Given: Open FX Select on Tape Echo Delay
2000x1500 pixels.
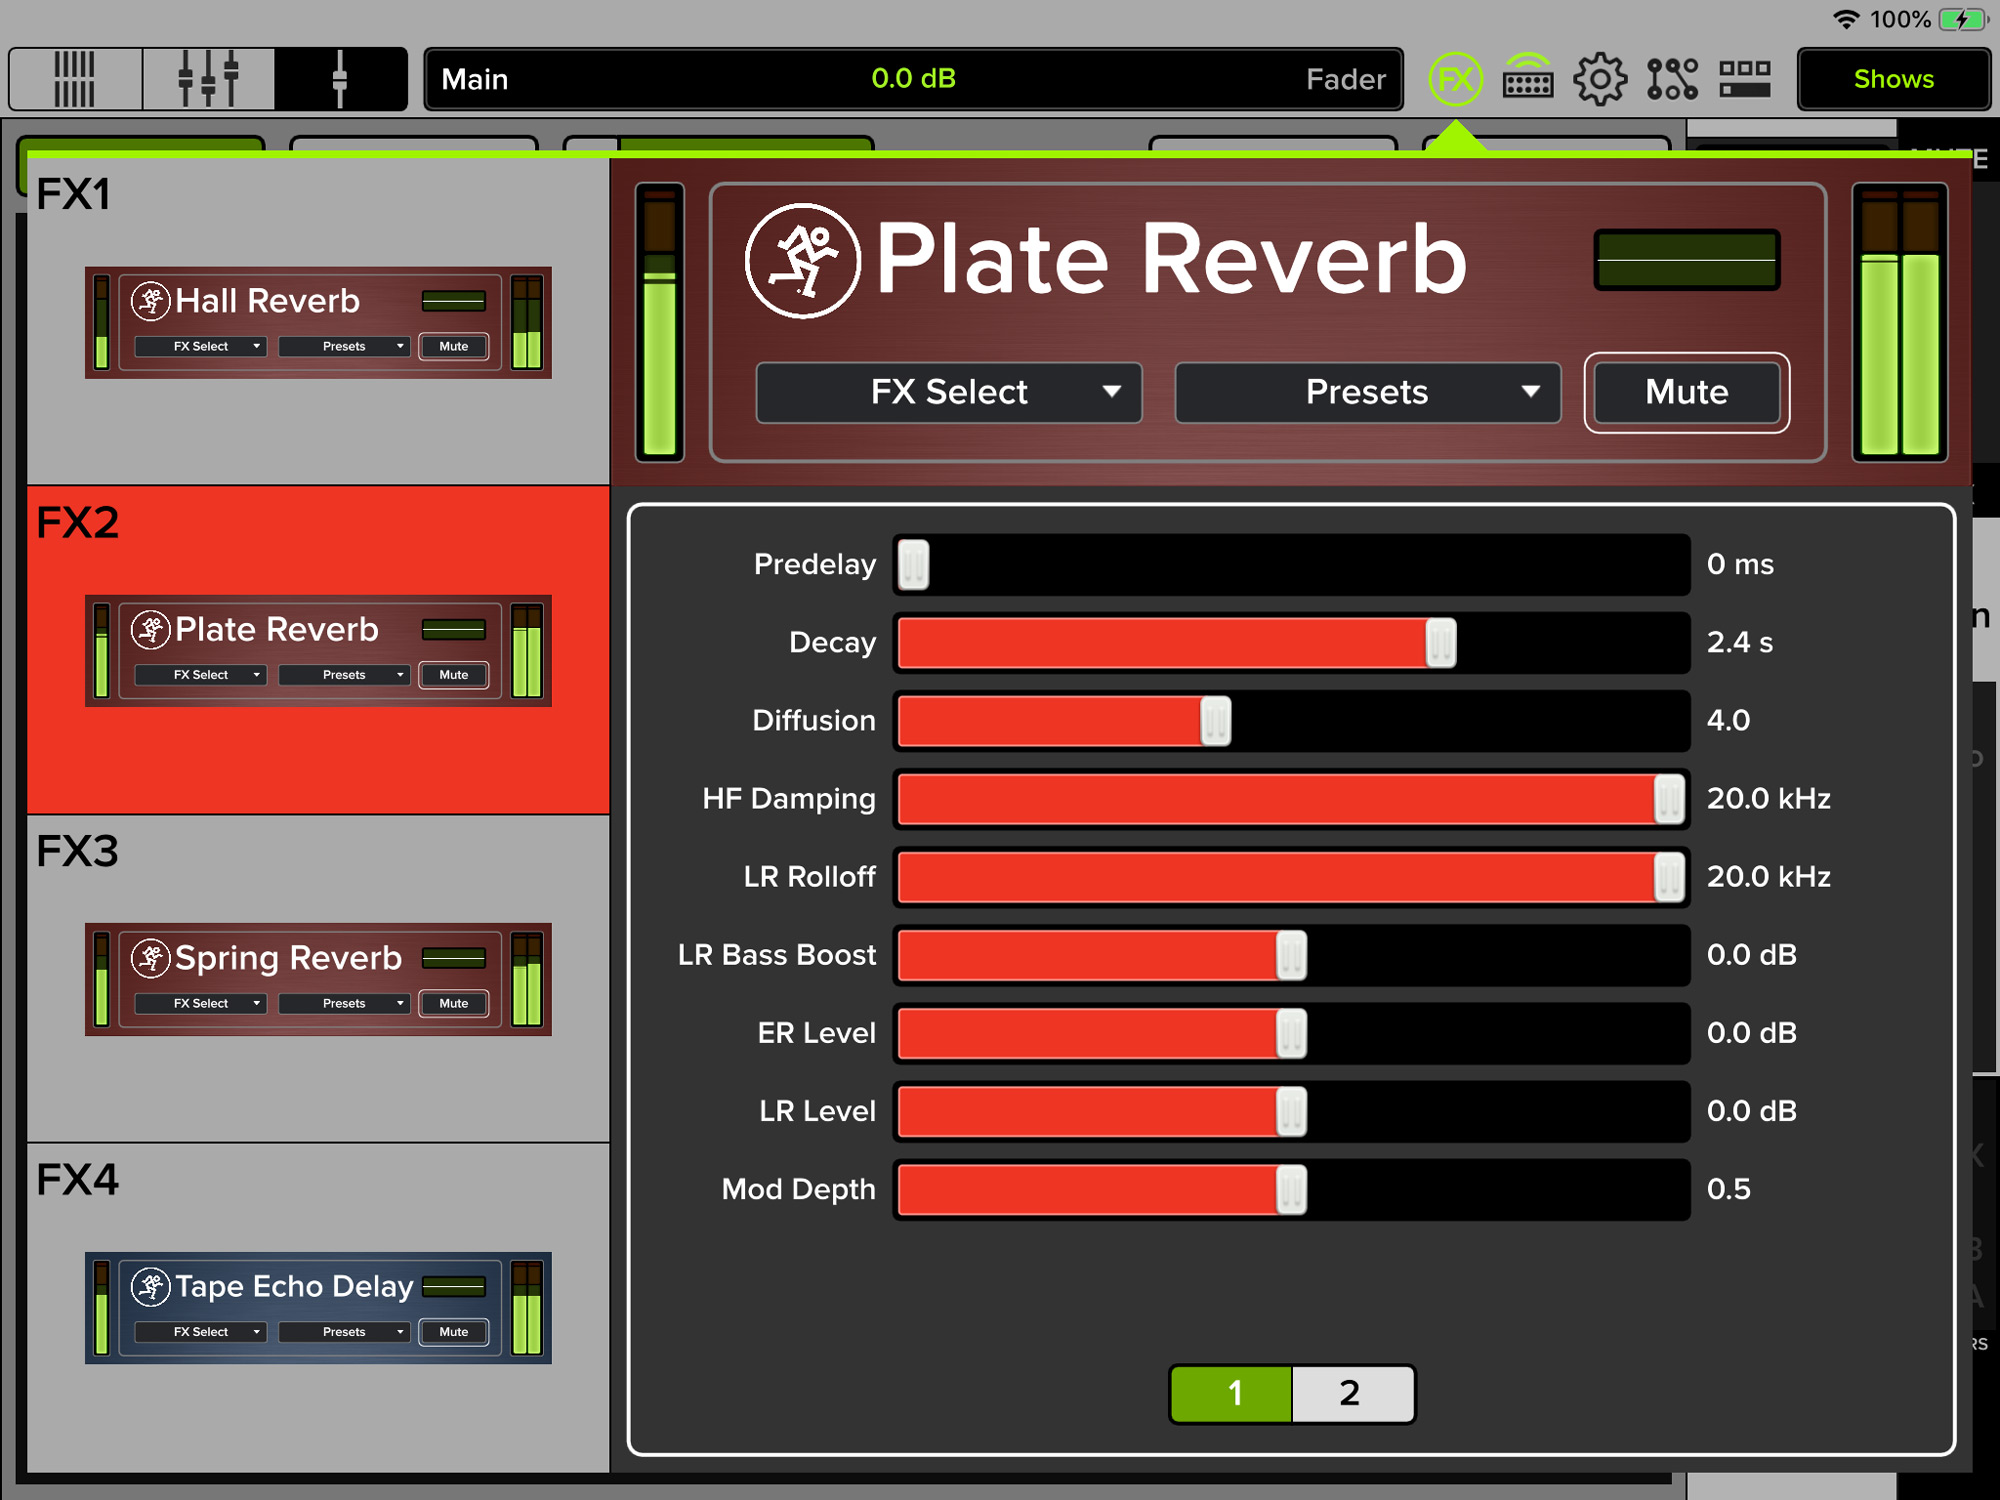Looking at the screenshot, I should [x=201, y=1332].
